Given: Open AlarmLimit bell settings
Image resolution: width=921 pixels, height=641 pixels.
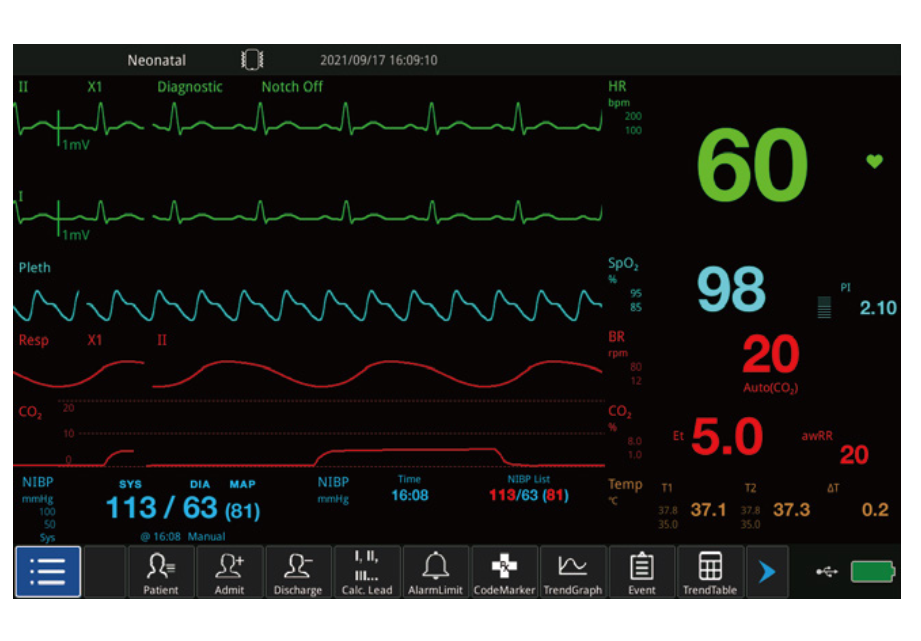Looking at the screenshot, I should (435, 572).
